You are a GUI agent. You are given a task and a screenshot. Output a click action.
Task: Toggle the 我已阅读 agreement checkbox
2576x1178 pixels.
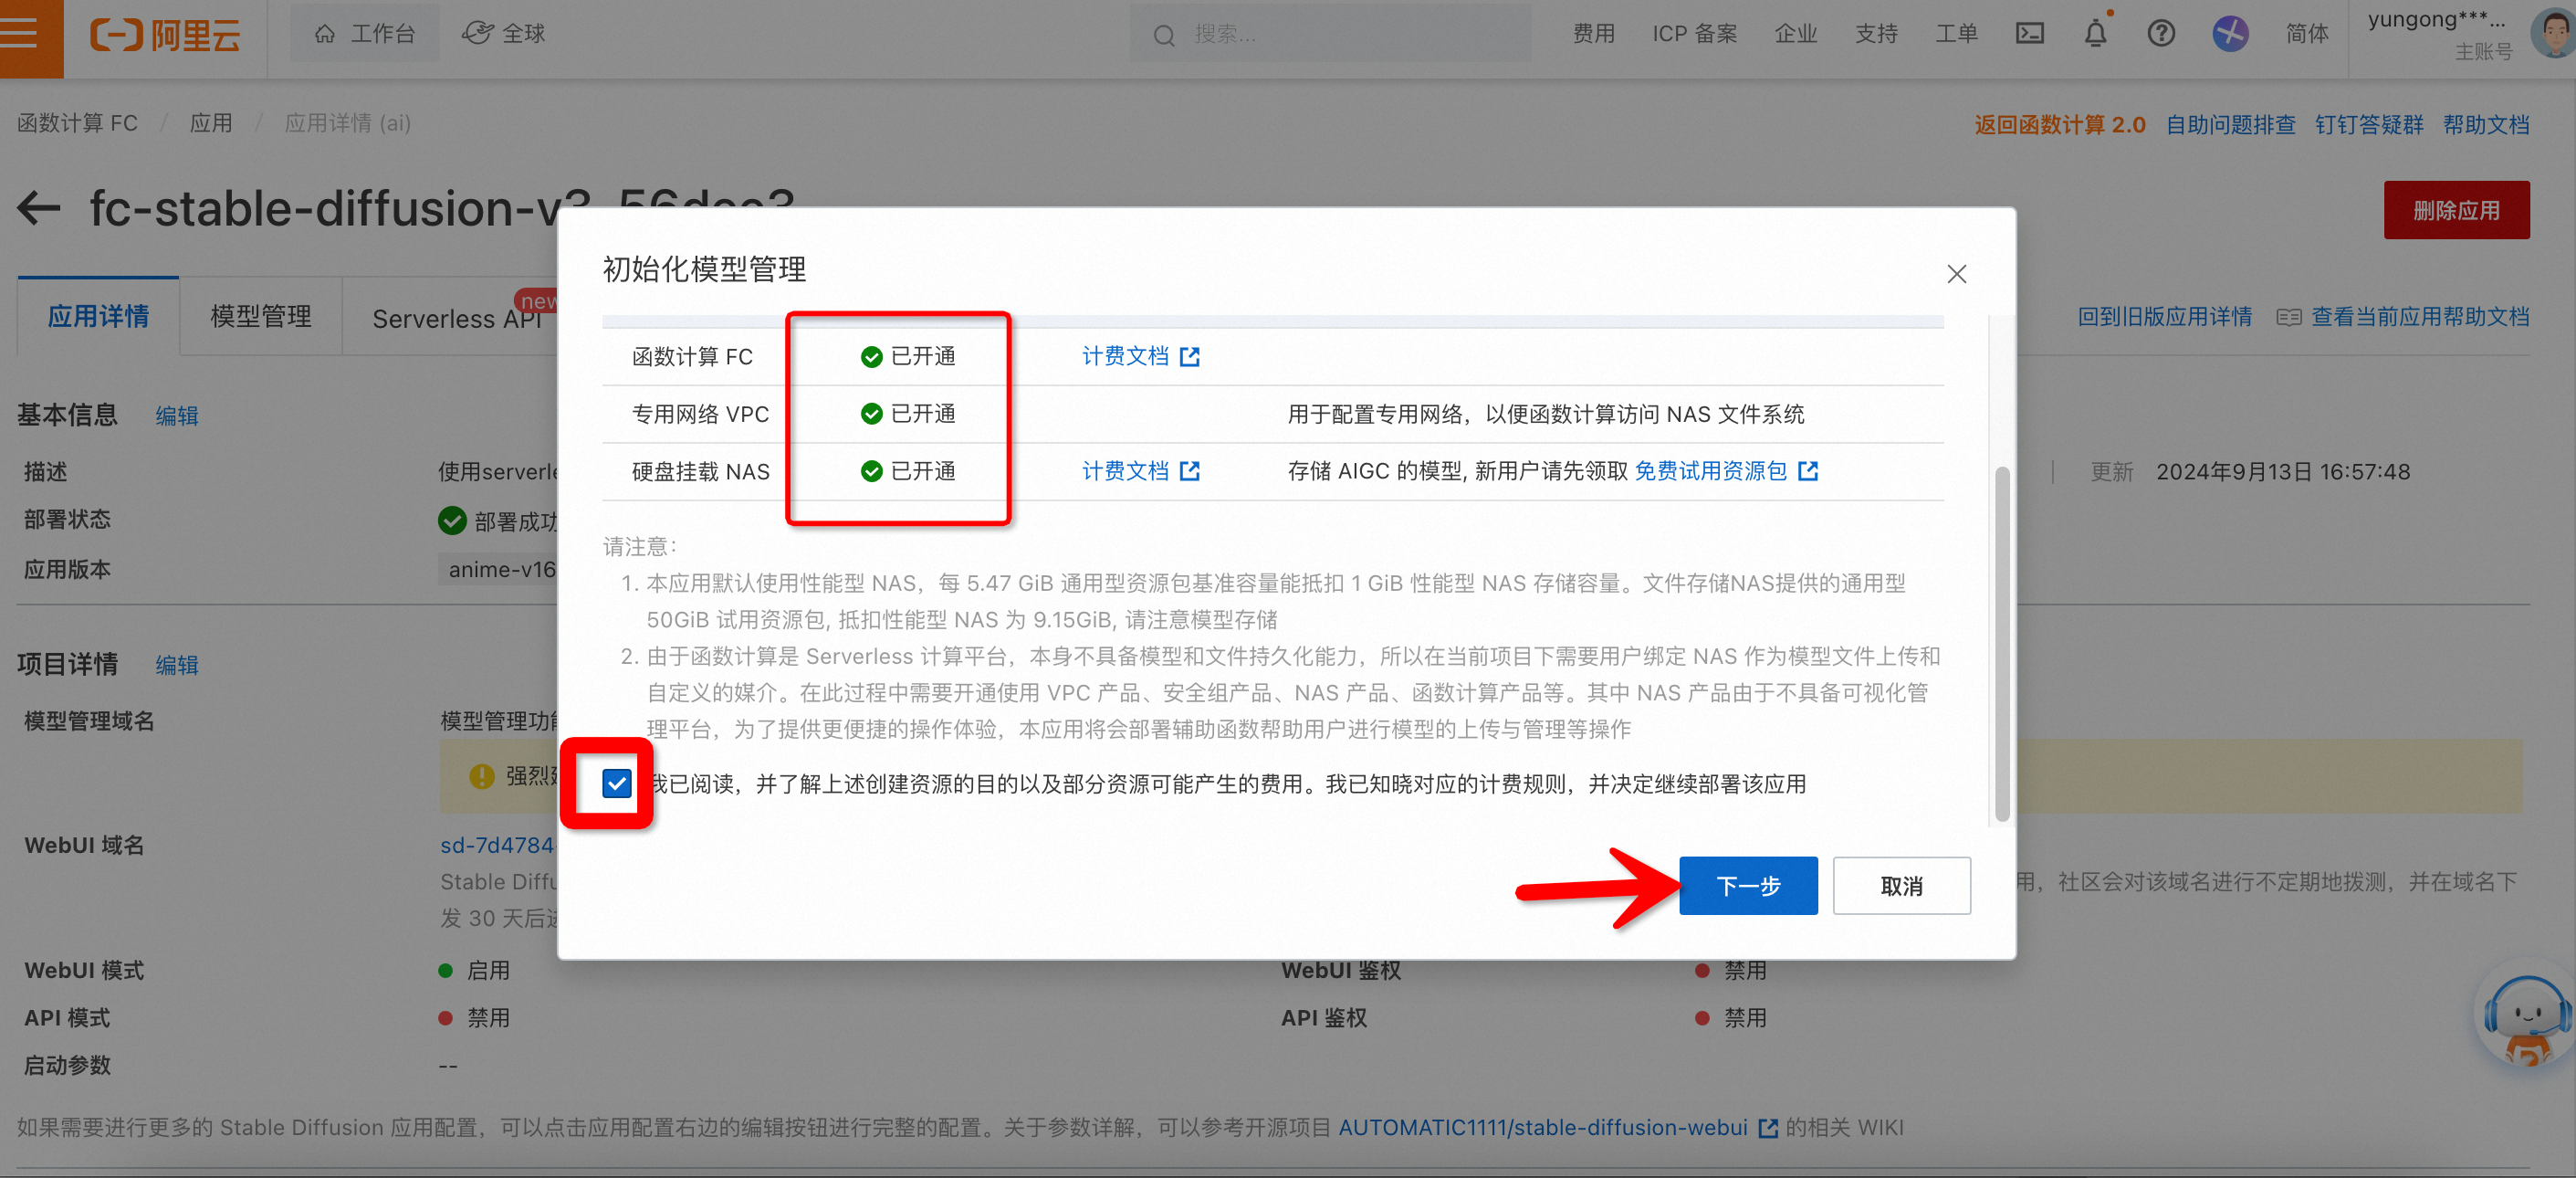(617, 783)
